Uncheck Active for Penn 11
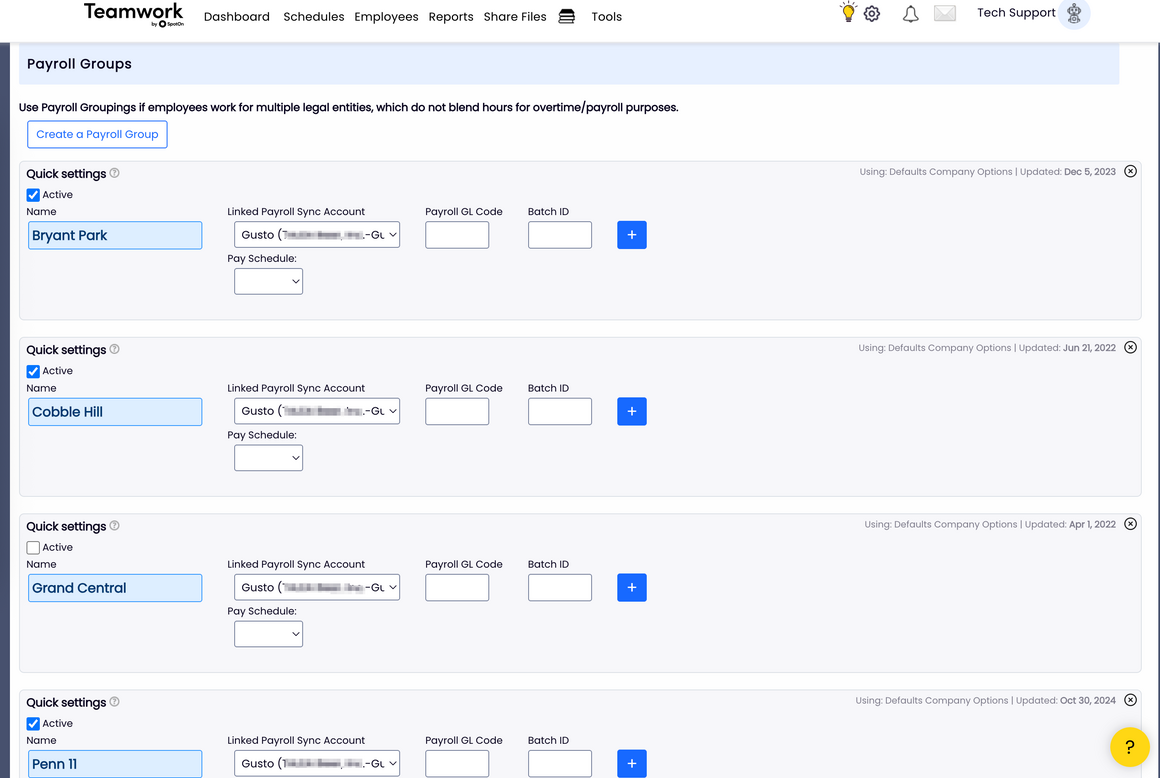1160x778 pixels. coord(33,724)
